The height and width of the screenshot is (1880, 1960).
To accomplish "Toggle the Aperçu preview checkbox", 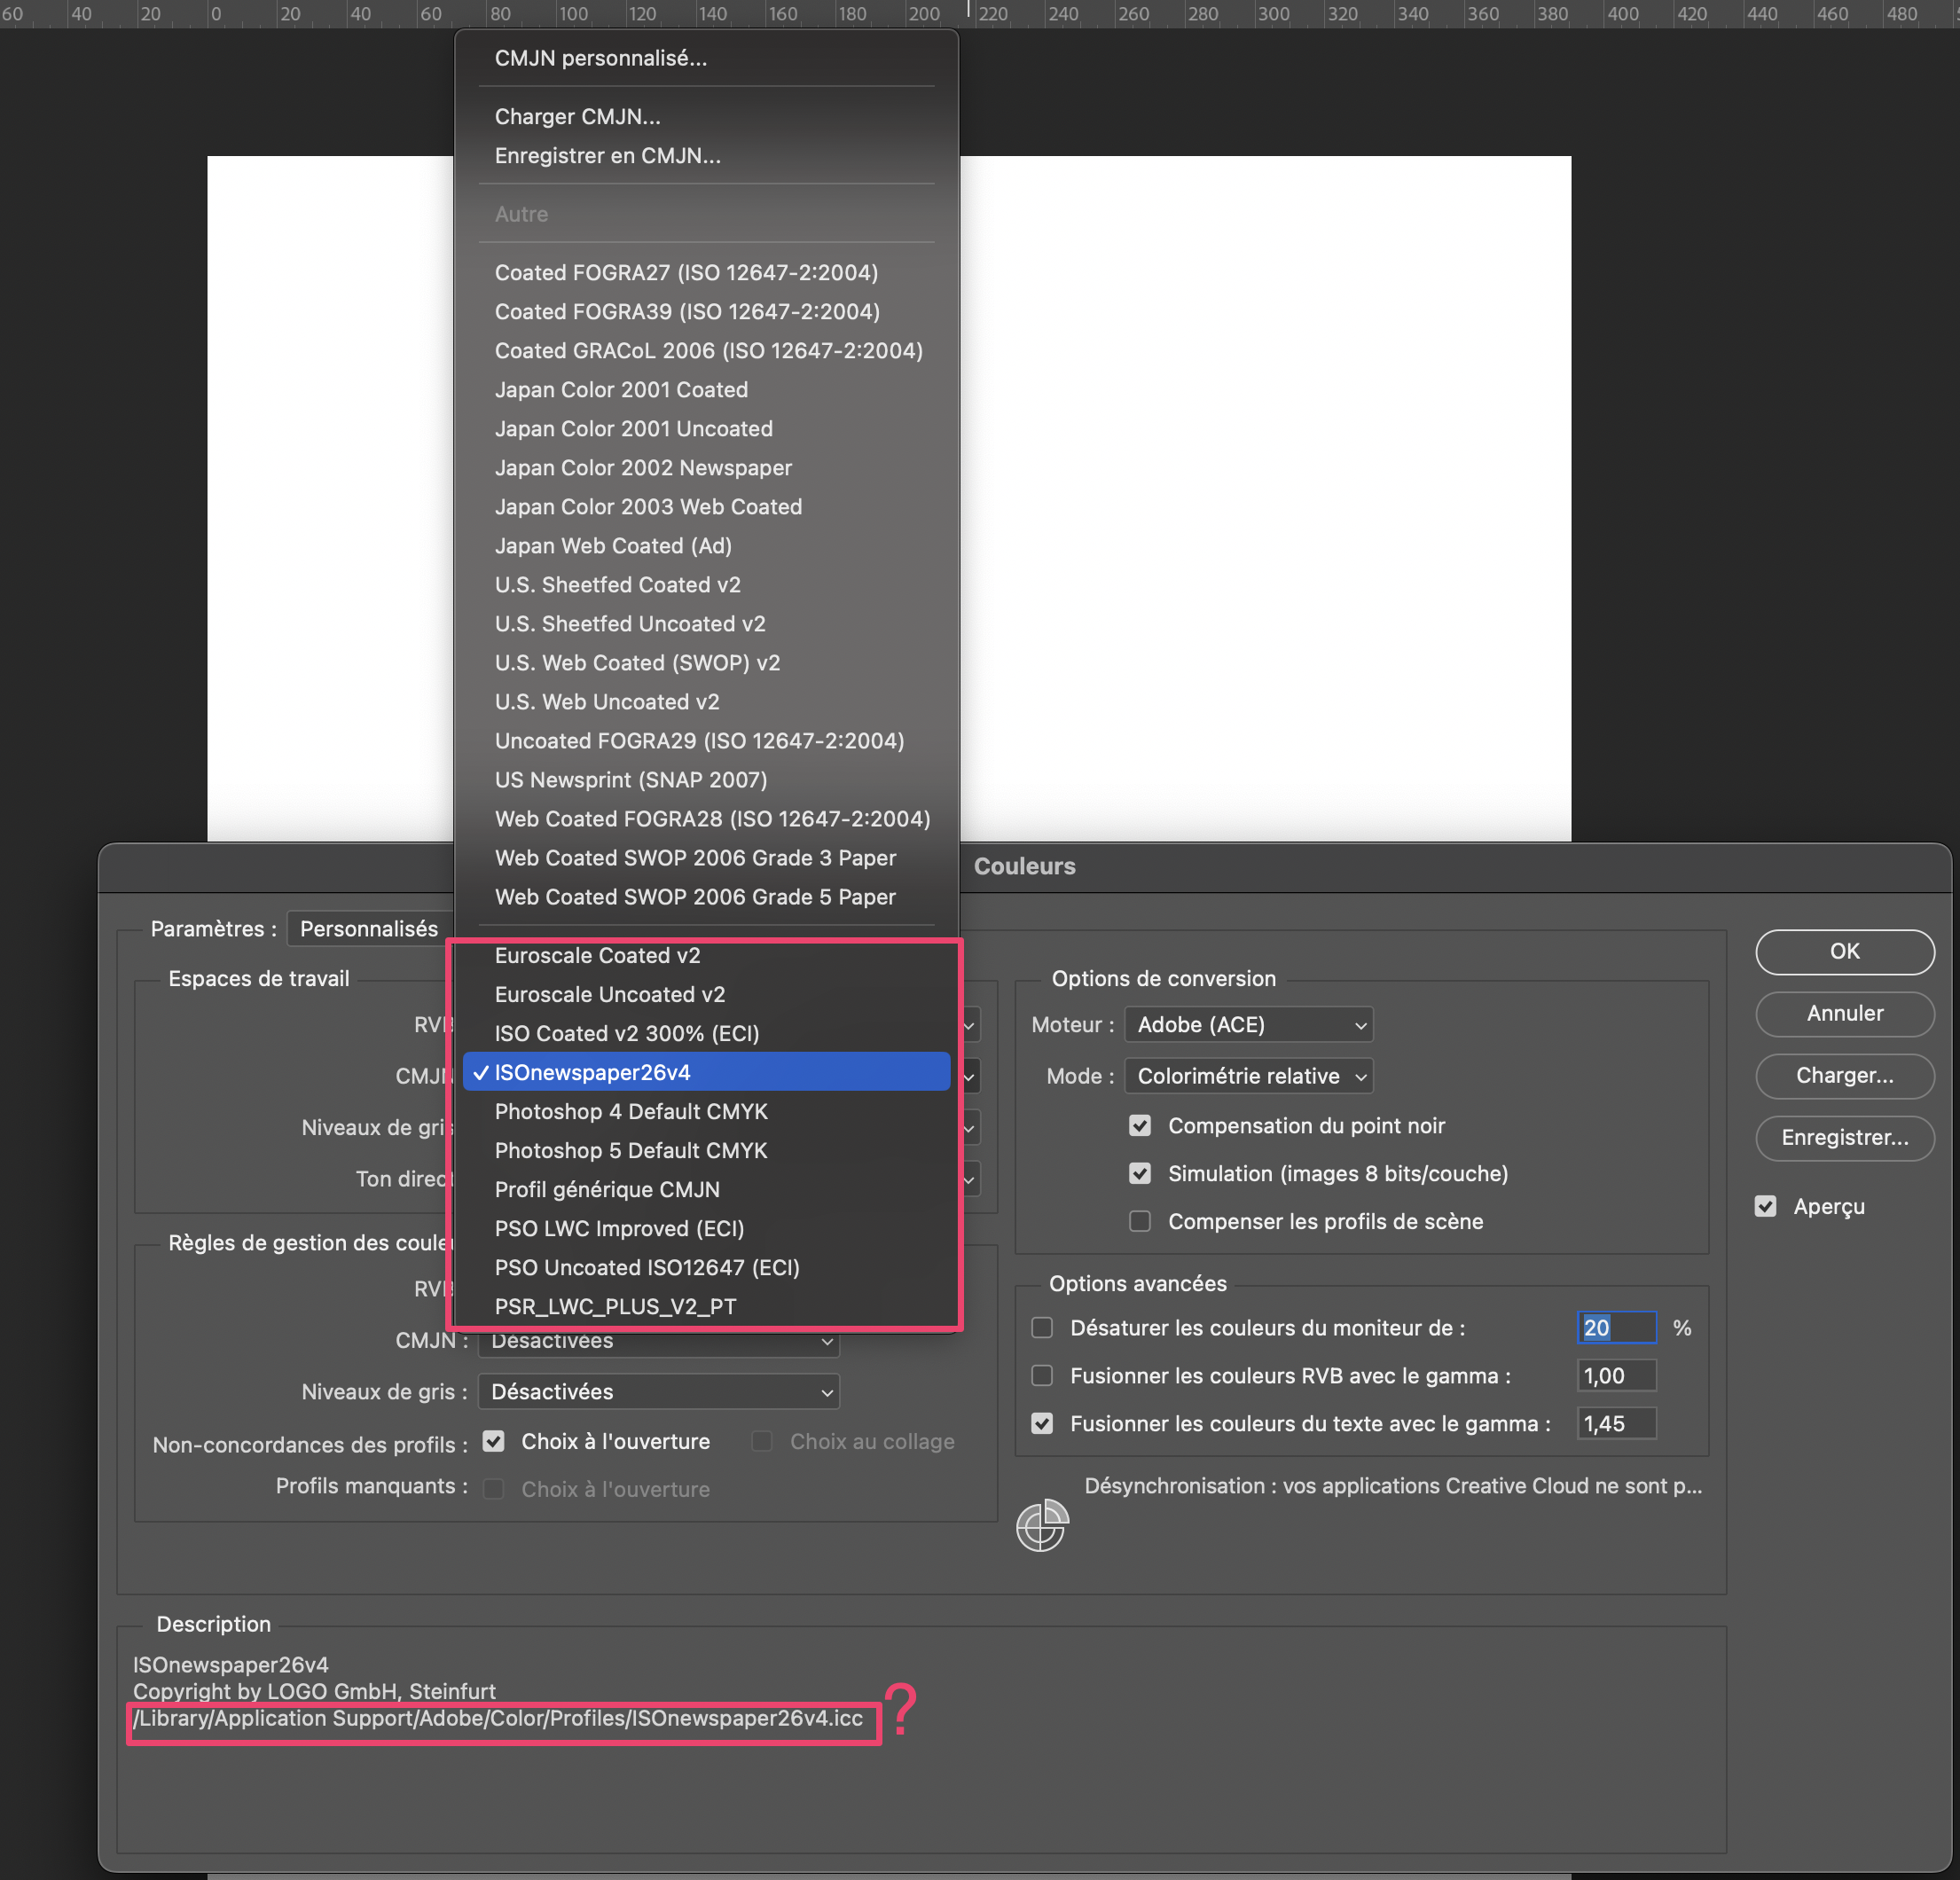I will [x=1766, y=1206].
